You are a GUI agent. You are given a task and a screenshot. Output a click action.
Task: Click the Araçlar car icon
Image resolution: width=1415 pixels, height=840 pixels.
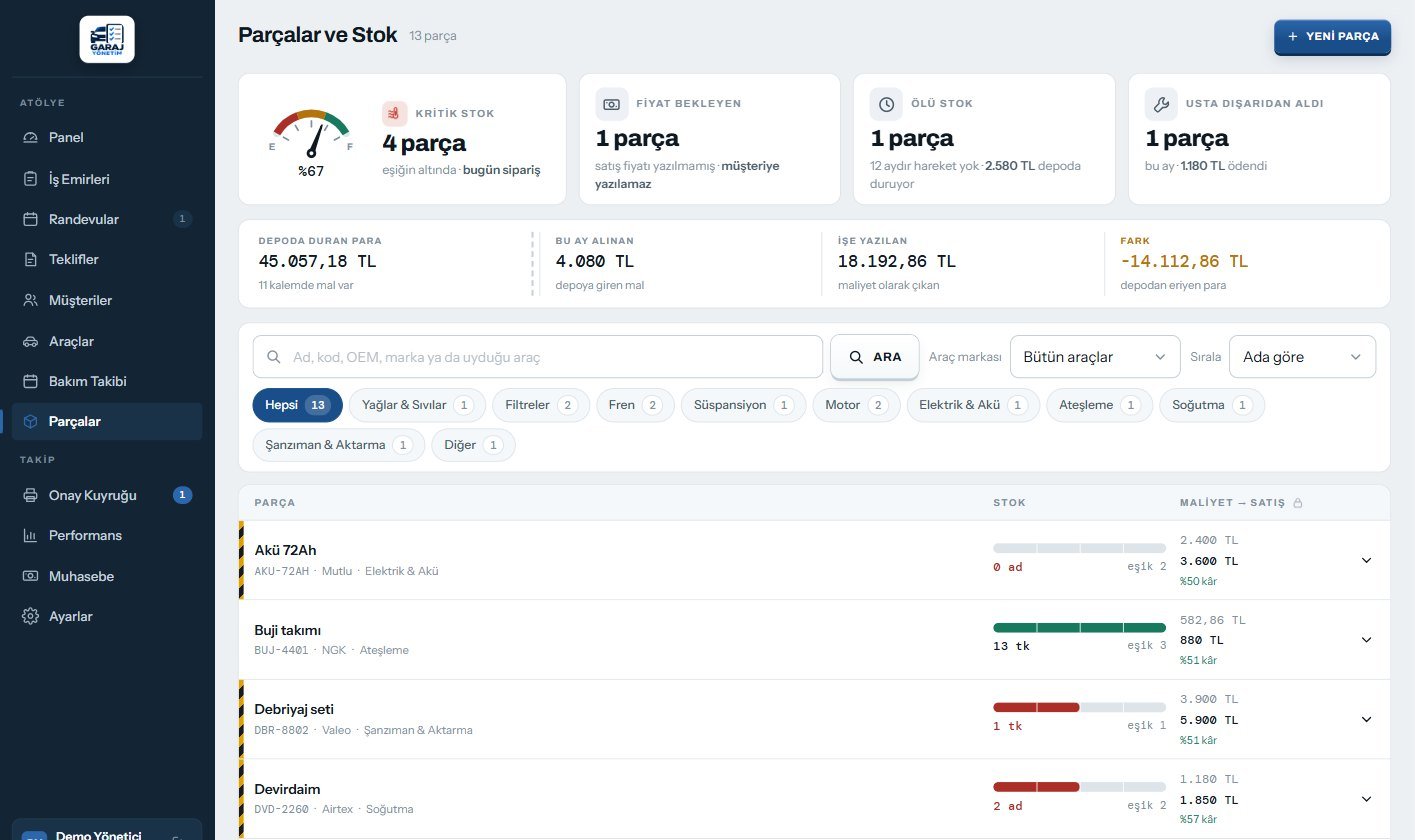coord(30,341)
